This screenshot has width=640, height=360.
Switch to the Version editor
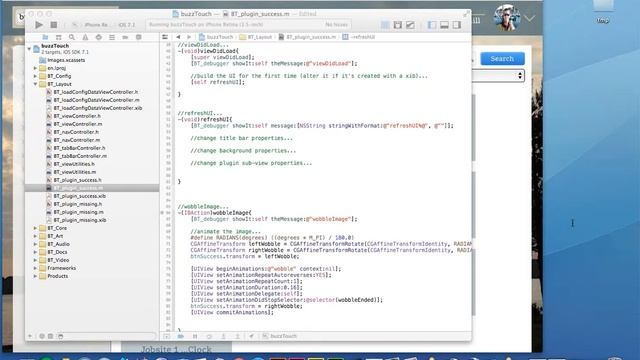[410, 25]
